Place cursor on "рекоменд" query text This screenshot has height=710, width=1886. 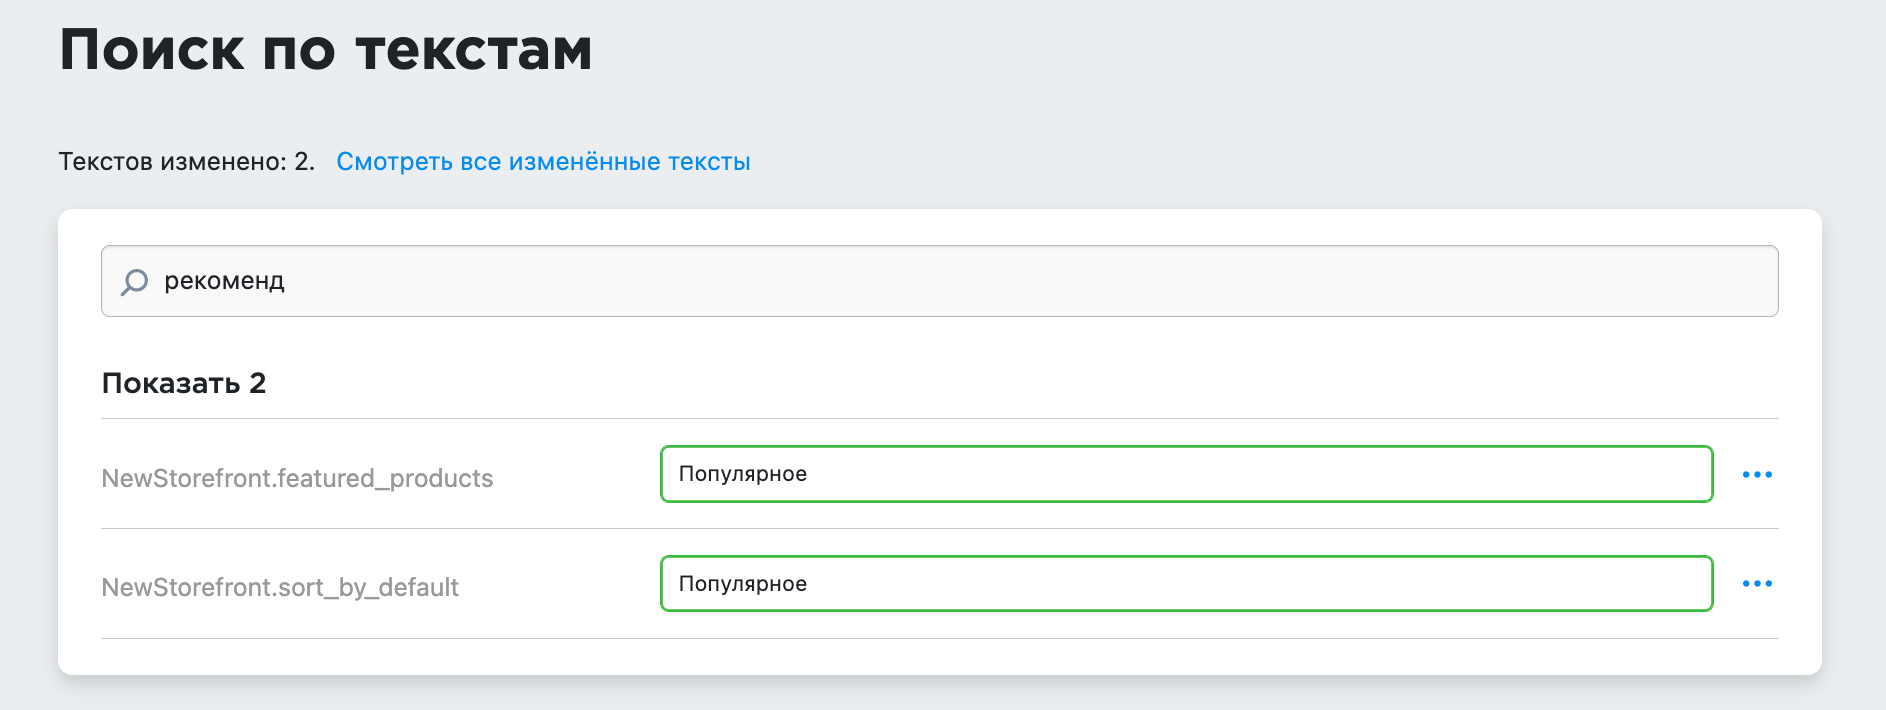tap(224, 282)
